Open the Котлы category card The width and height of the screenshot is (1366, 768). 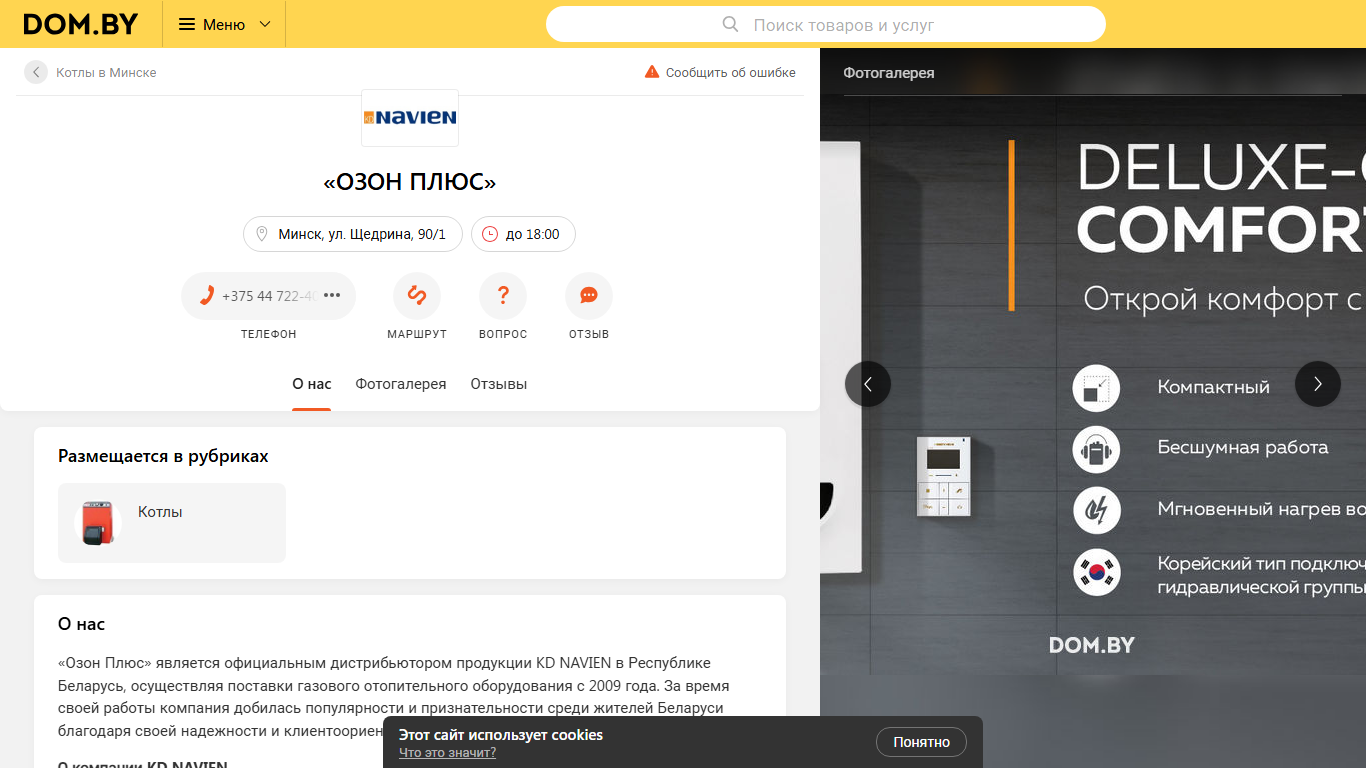[172, 523]
